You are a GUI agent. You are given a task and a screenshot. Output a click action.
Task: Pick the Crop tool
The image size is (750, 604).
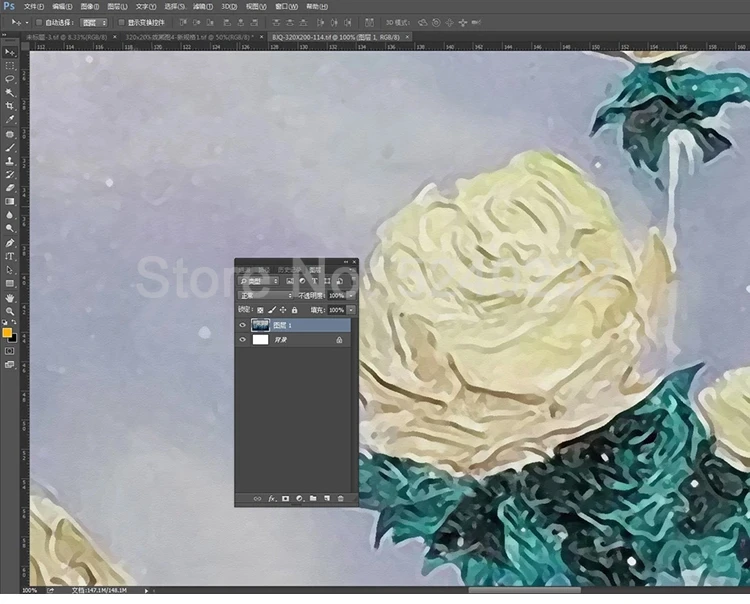10,105
